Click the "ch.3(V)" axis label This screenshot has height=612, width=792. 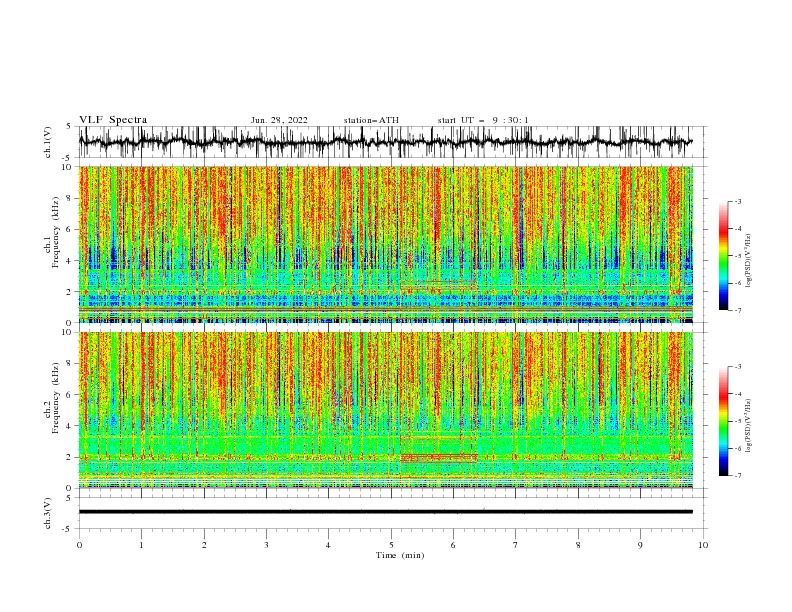click(48, 513)
